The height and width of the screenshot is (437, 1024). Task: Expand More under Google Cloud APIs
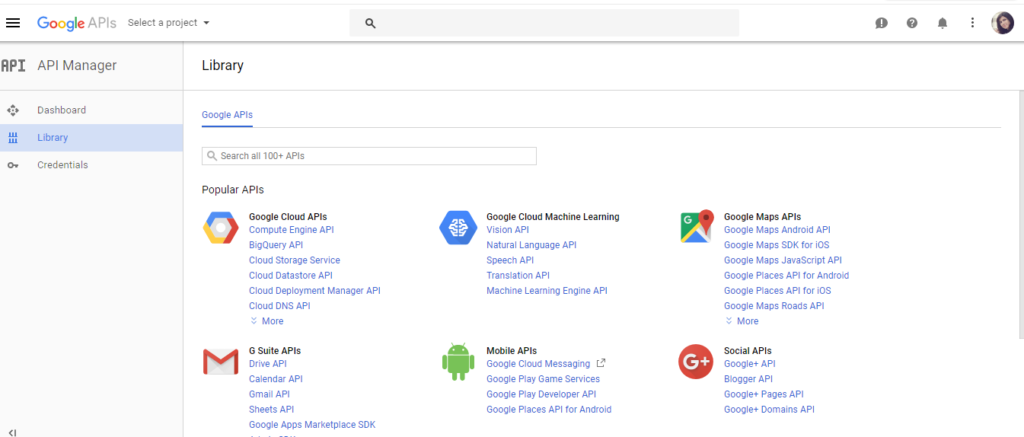point(267,321)
